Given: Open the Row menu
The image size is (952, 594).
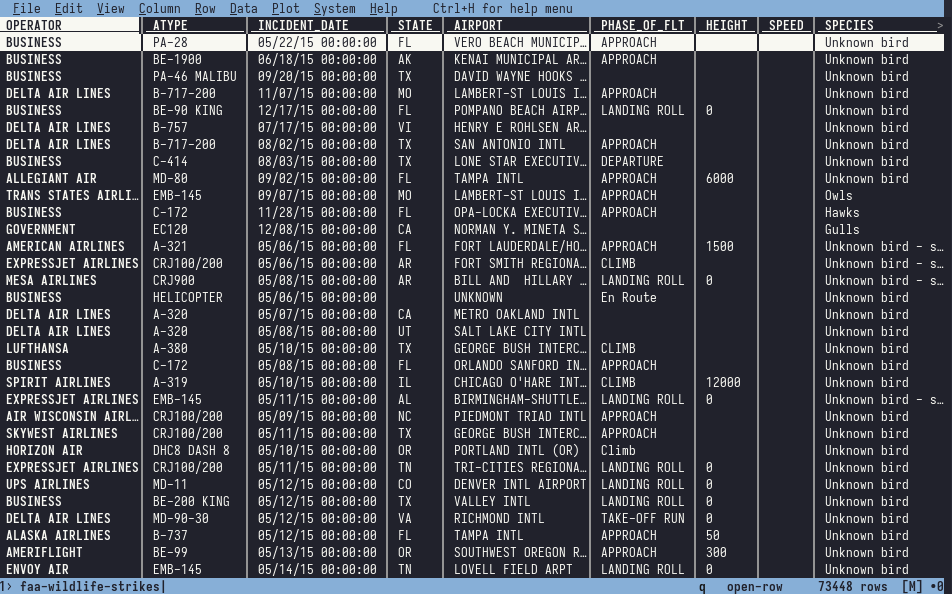Looking at the screenshot, I should (x=205, y=9).
